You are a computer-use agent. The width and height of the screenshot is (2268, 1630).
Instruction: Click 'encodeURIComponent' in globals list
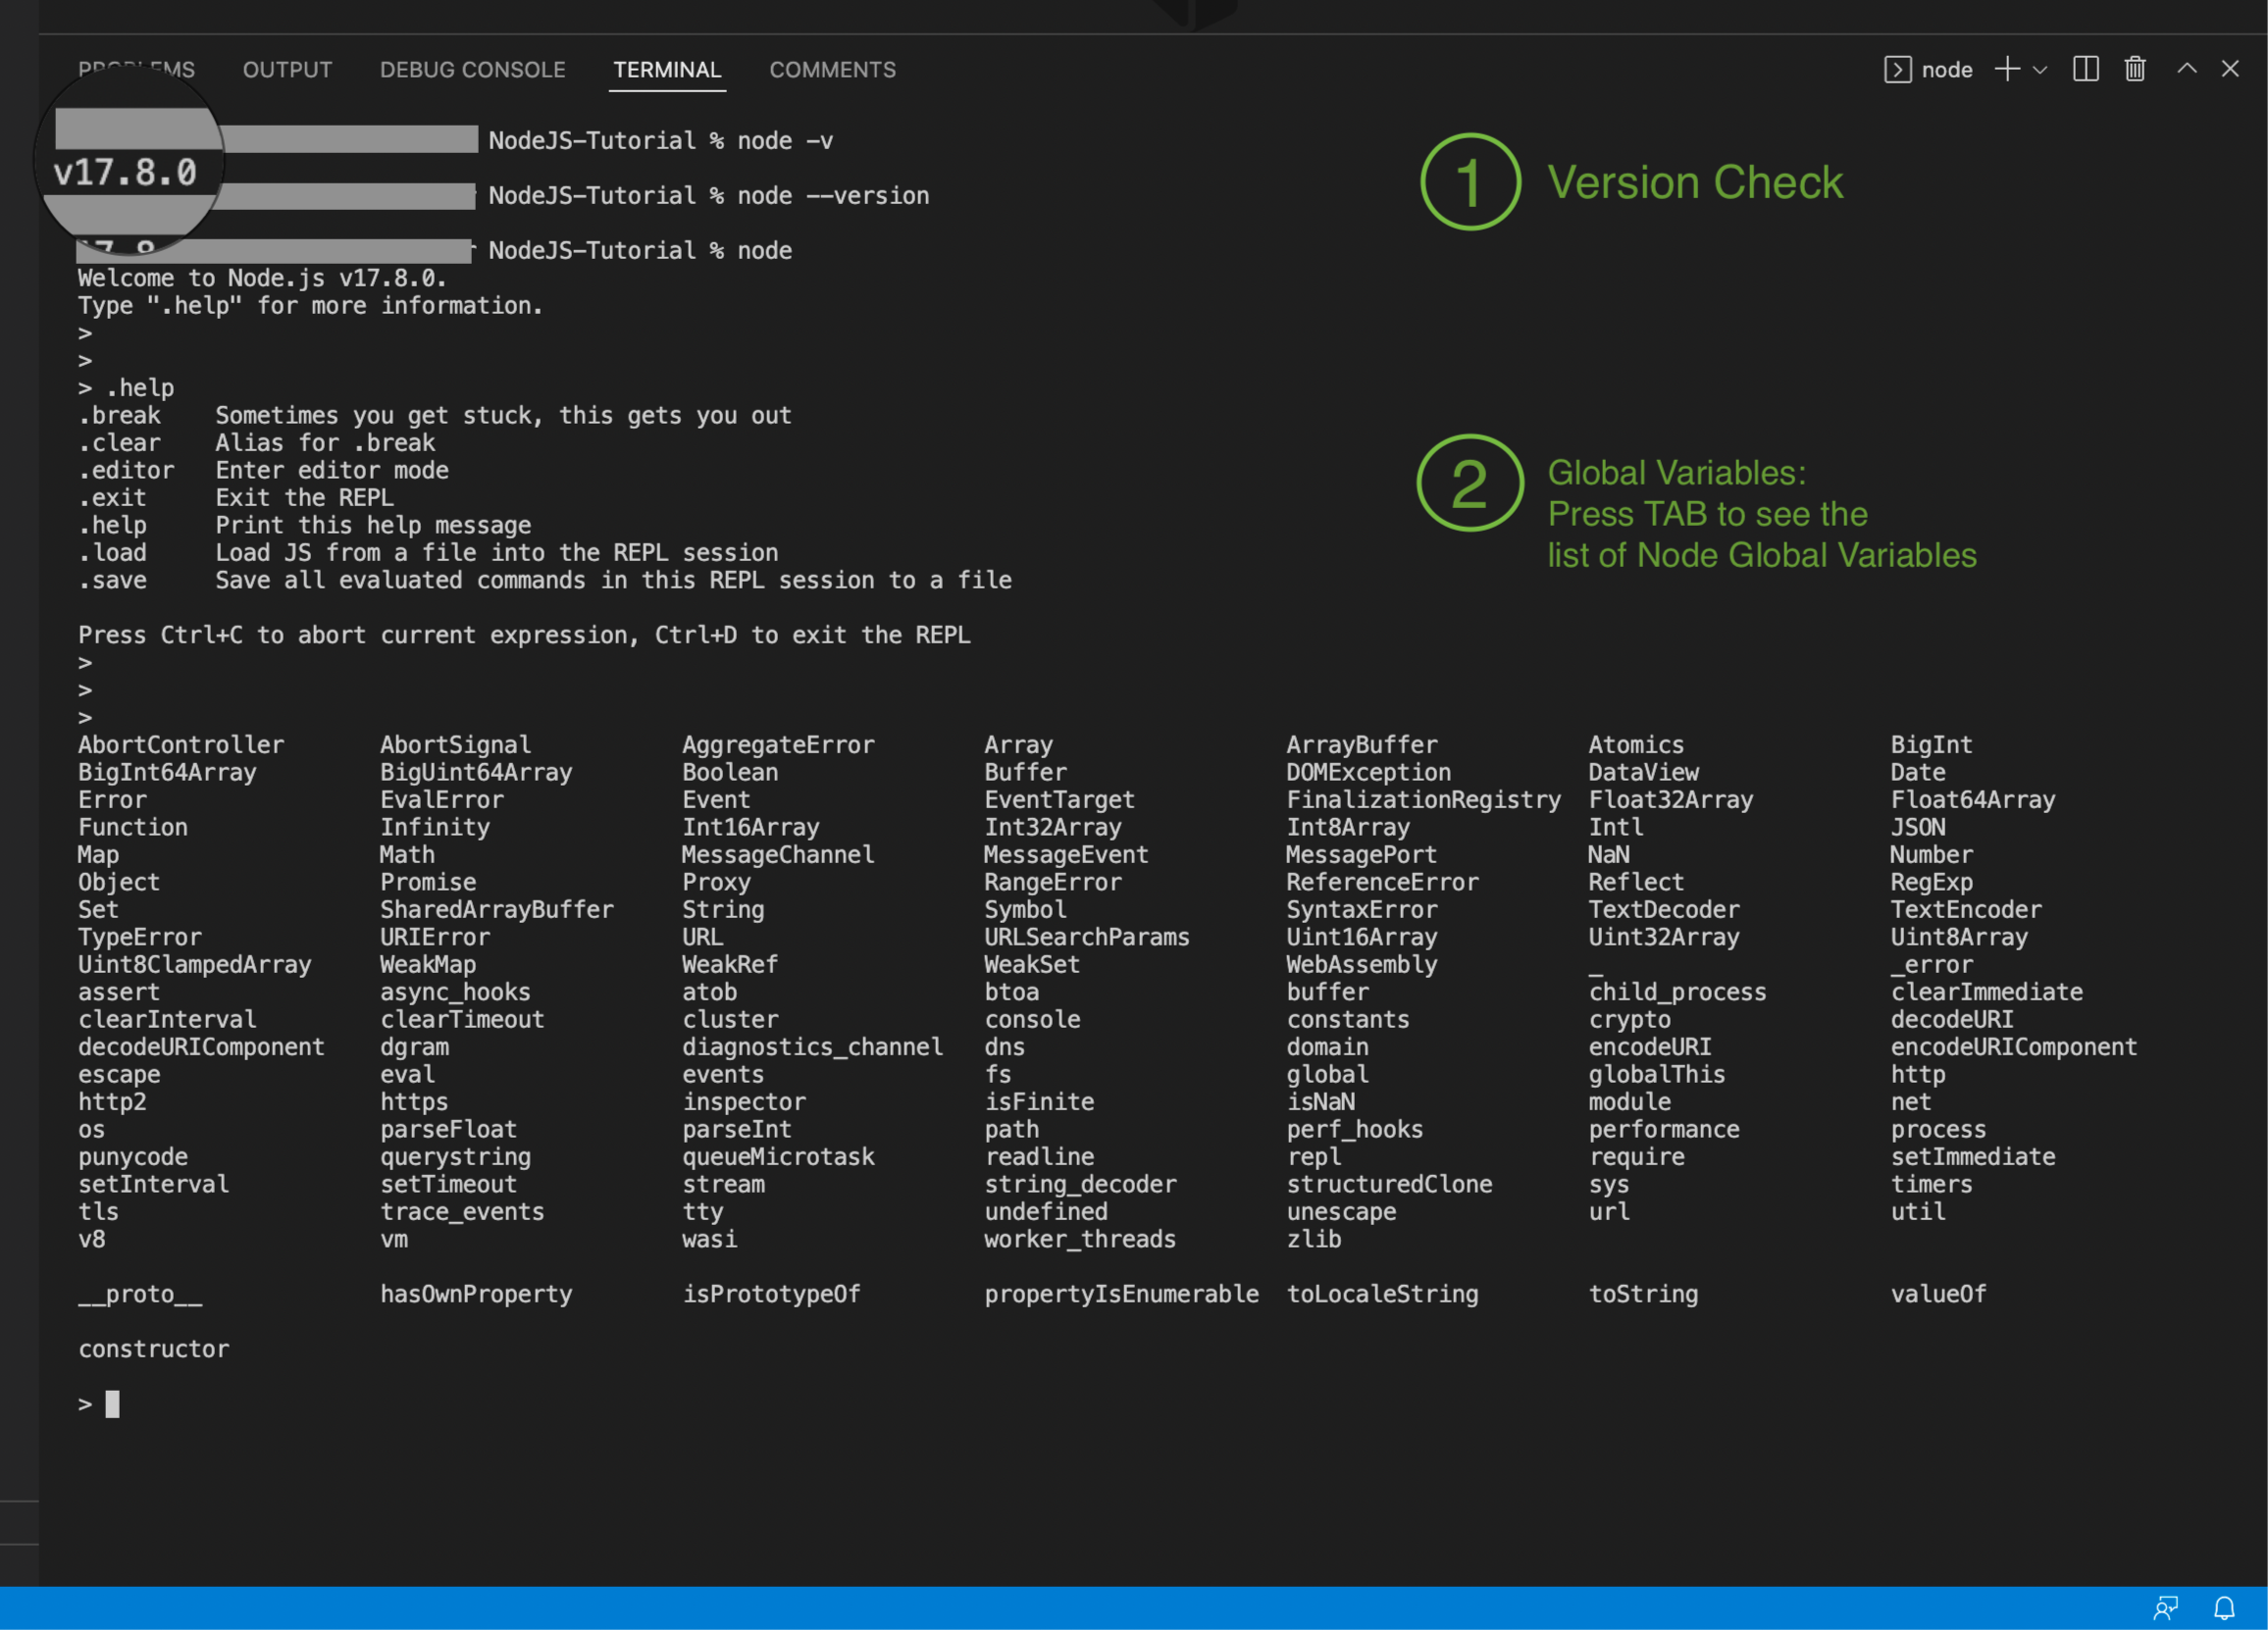point(2013,1047)
